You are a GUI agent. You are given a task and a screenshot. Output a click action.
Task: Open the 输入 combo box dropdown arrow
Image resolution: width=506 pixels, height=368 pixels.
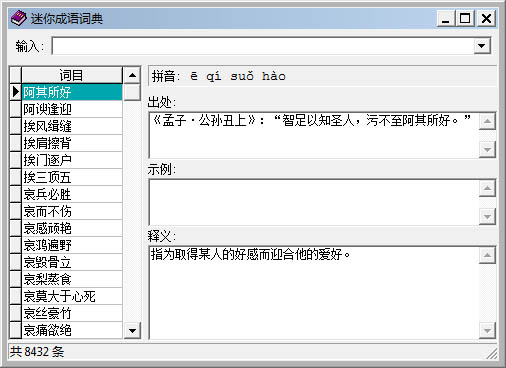[x=482, y=46]
